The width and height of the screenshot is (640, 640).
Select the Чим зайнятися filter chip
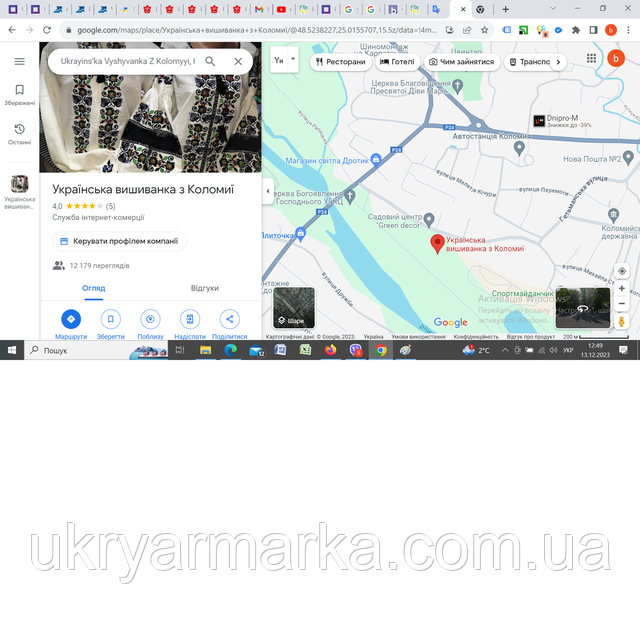click(x=462, y=62)
